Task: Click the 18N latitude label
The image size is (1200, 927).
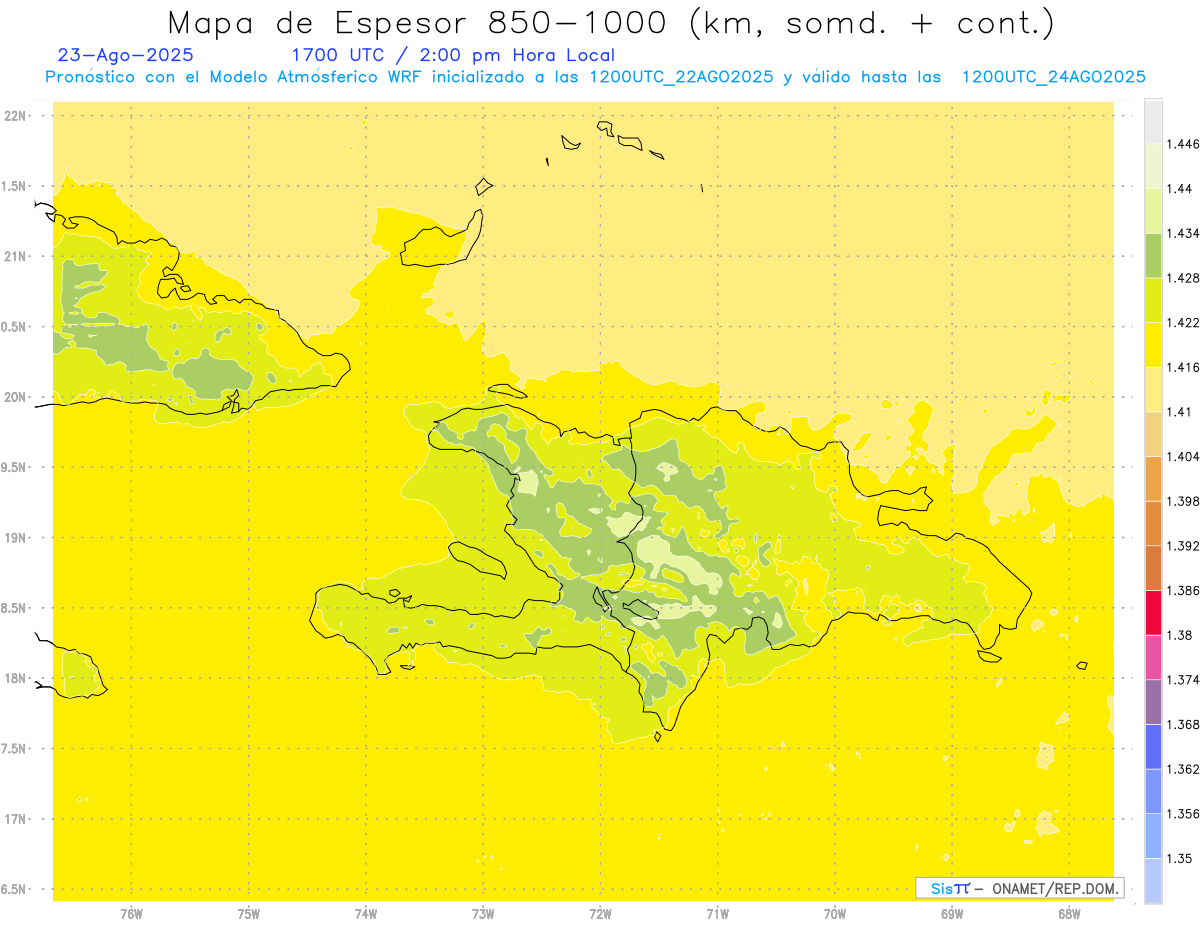Action: [x=15, y=679]
